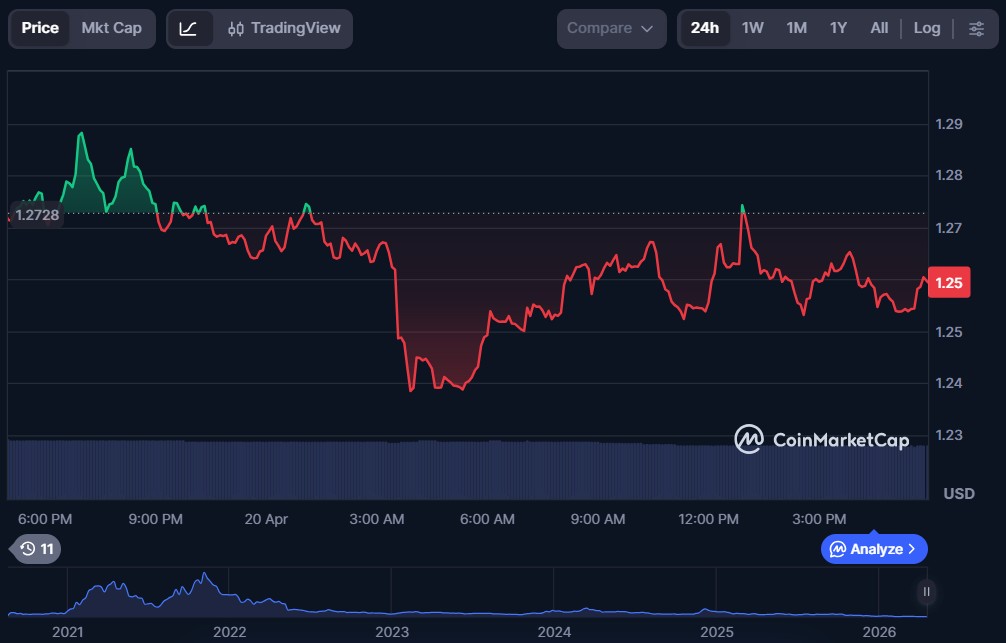The image size is (1006, 643).
Task: Click the CoinMarketCap watermark logo
Action: pos(821,439)
